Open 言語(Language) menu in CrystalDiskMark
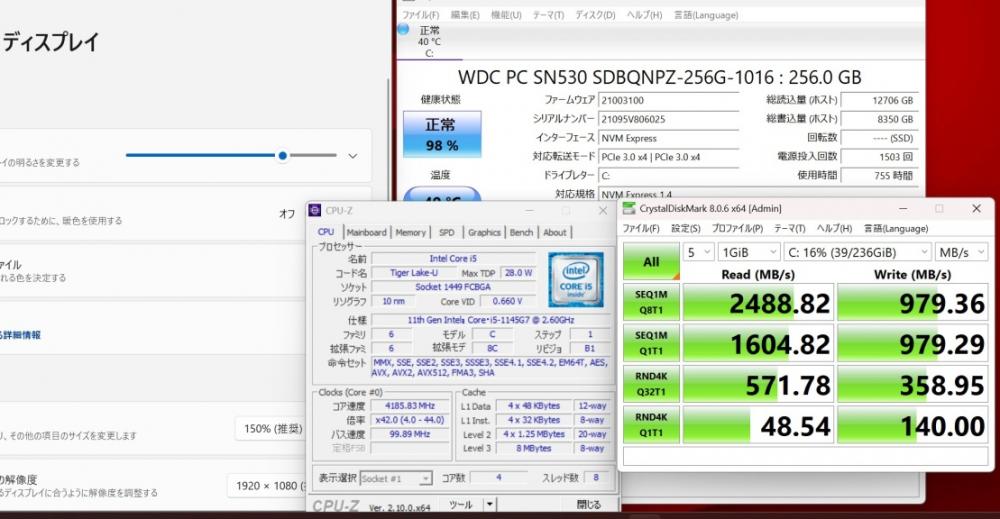Image resolution: width=1000 pixels, height=519 pixels. click(x=896, y=228)
